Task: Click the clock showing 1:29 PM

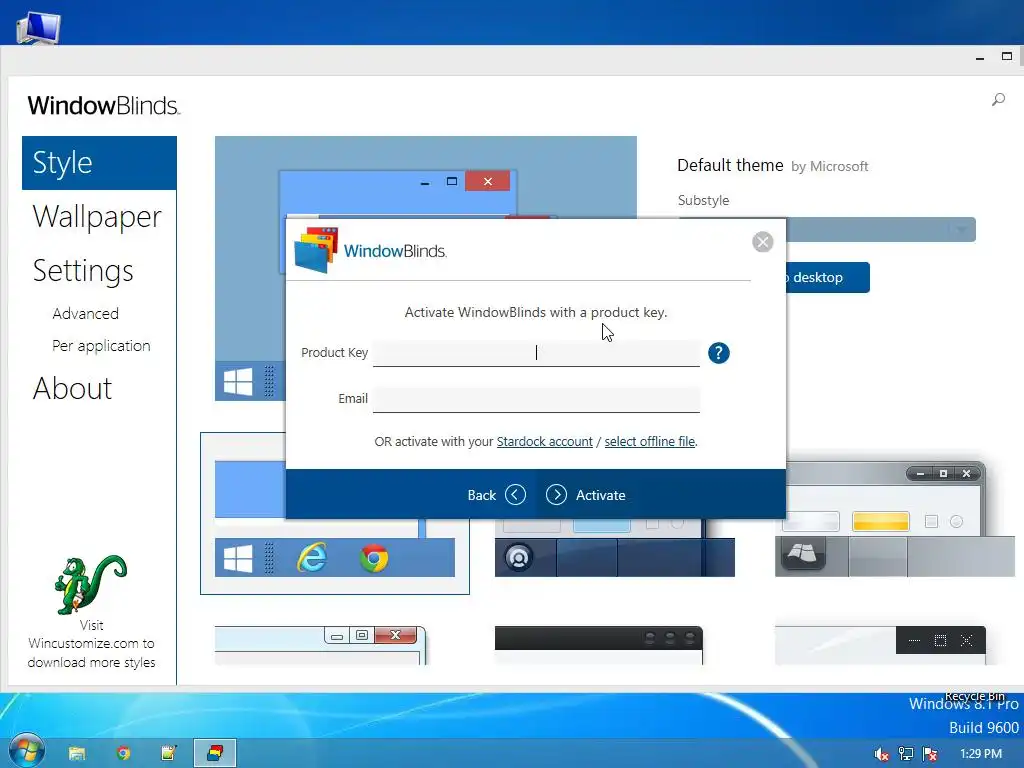Action: pos(980,754)
